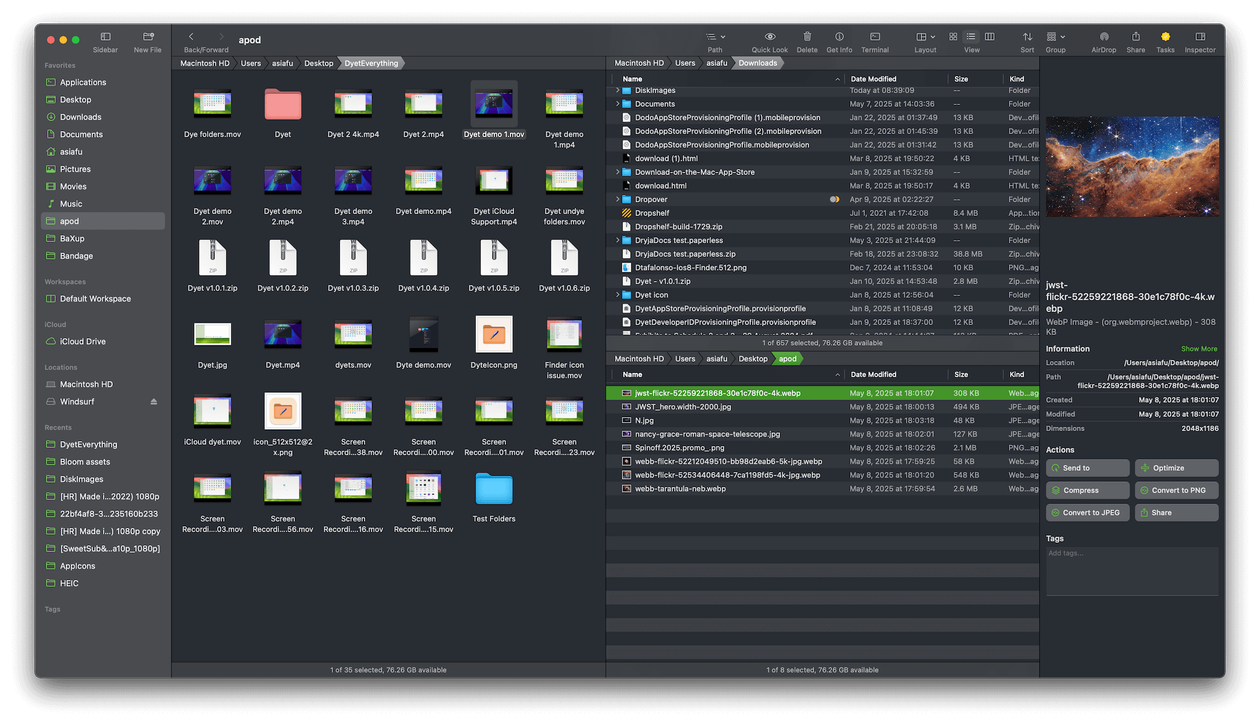This screenshot has height=724, width=1260.
Task: Click the Desktop breadcrumb in left pane
Action: point(318,63)
